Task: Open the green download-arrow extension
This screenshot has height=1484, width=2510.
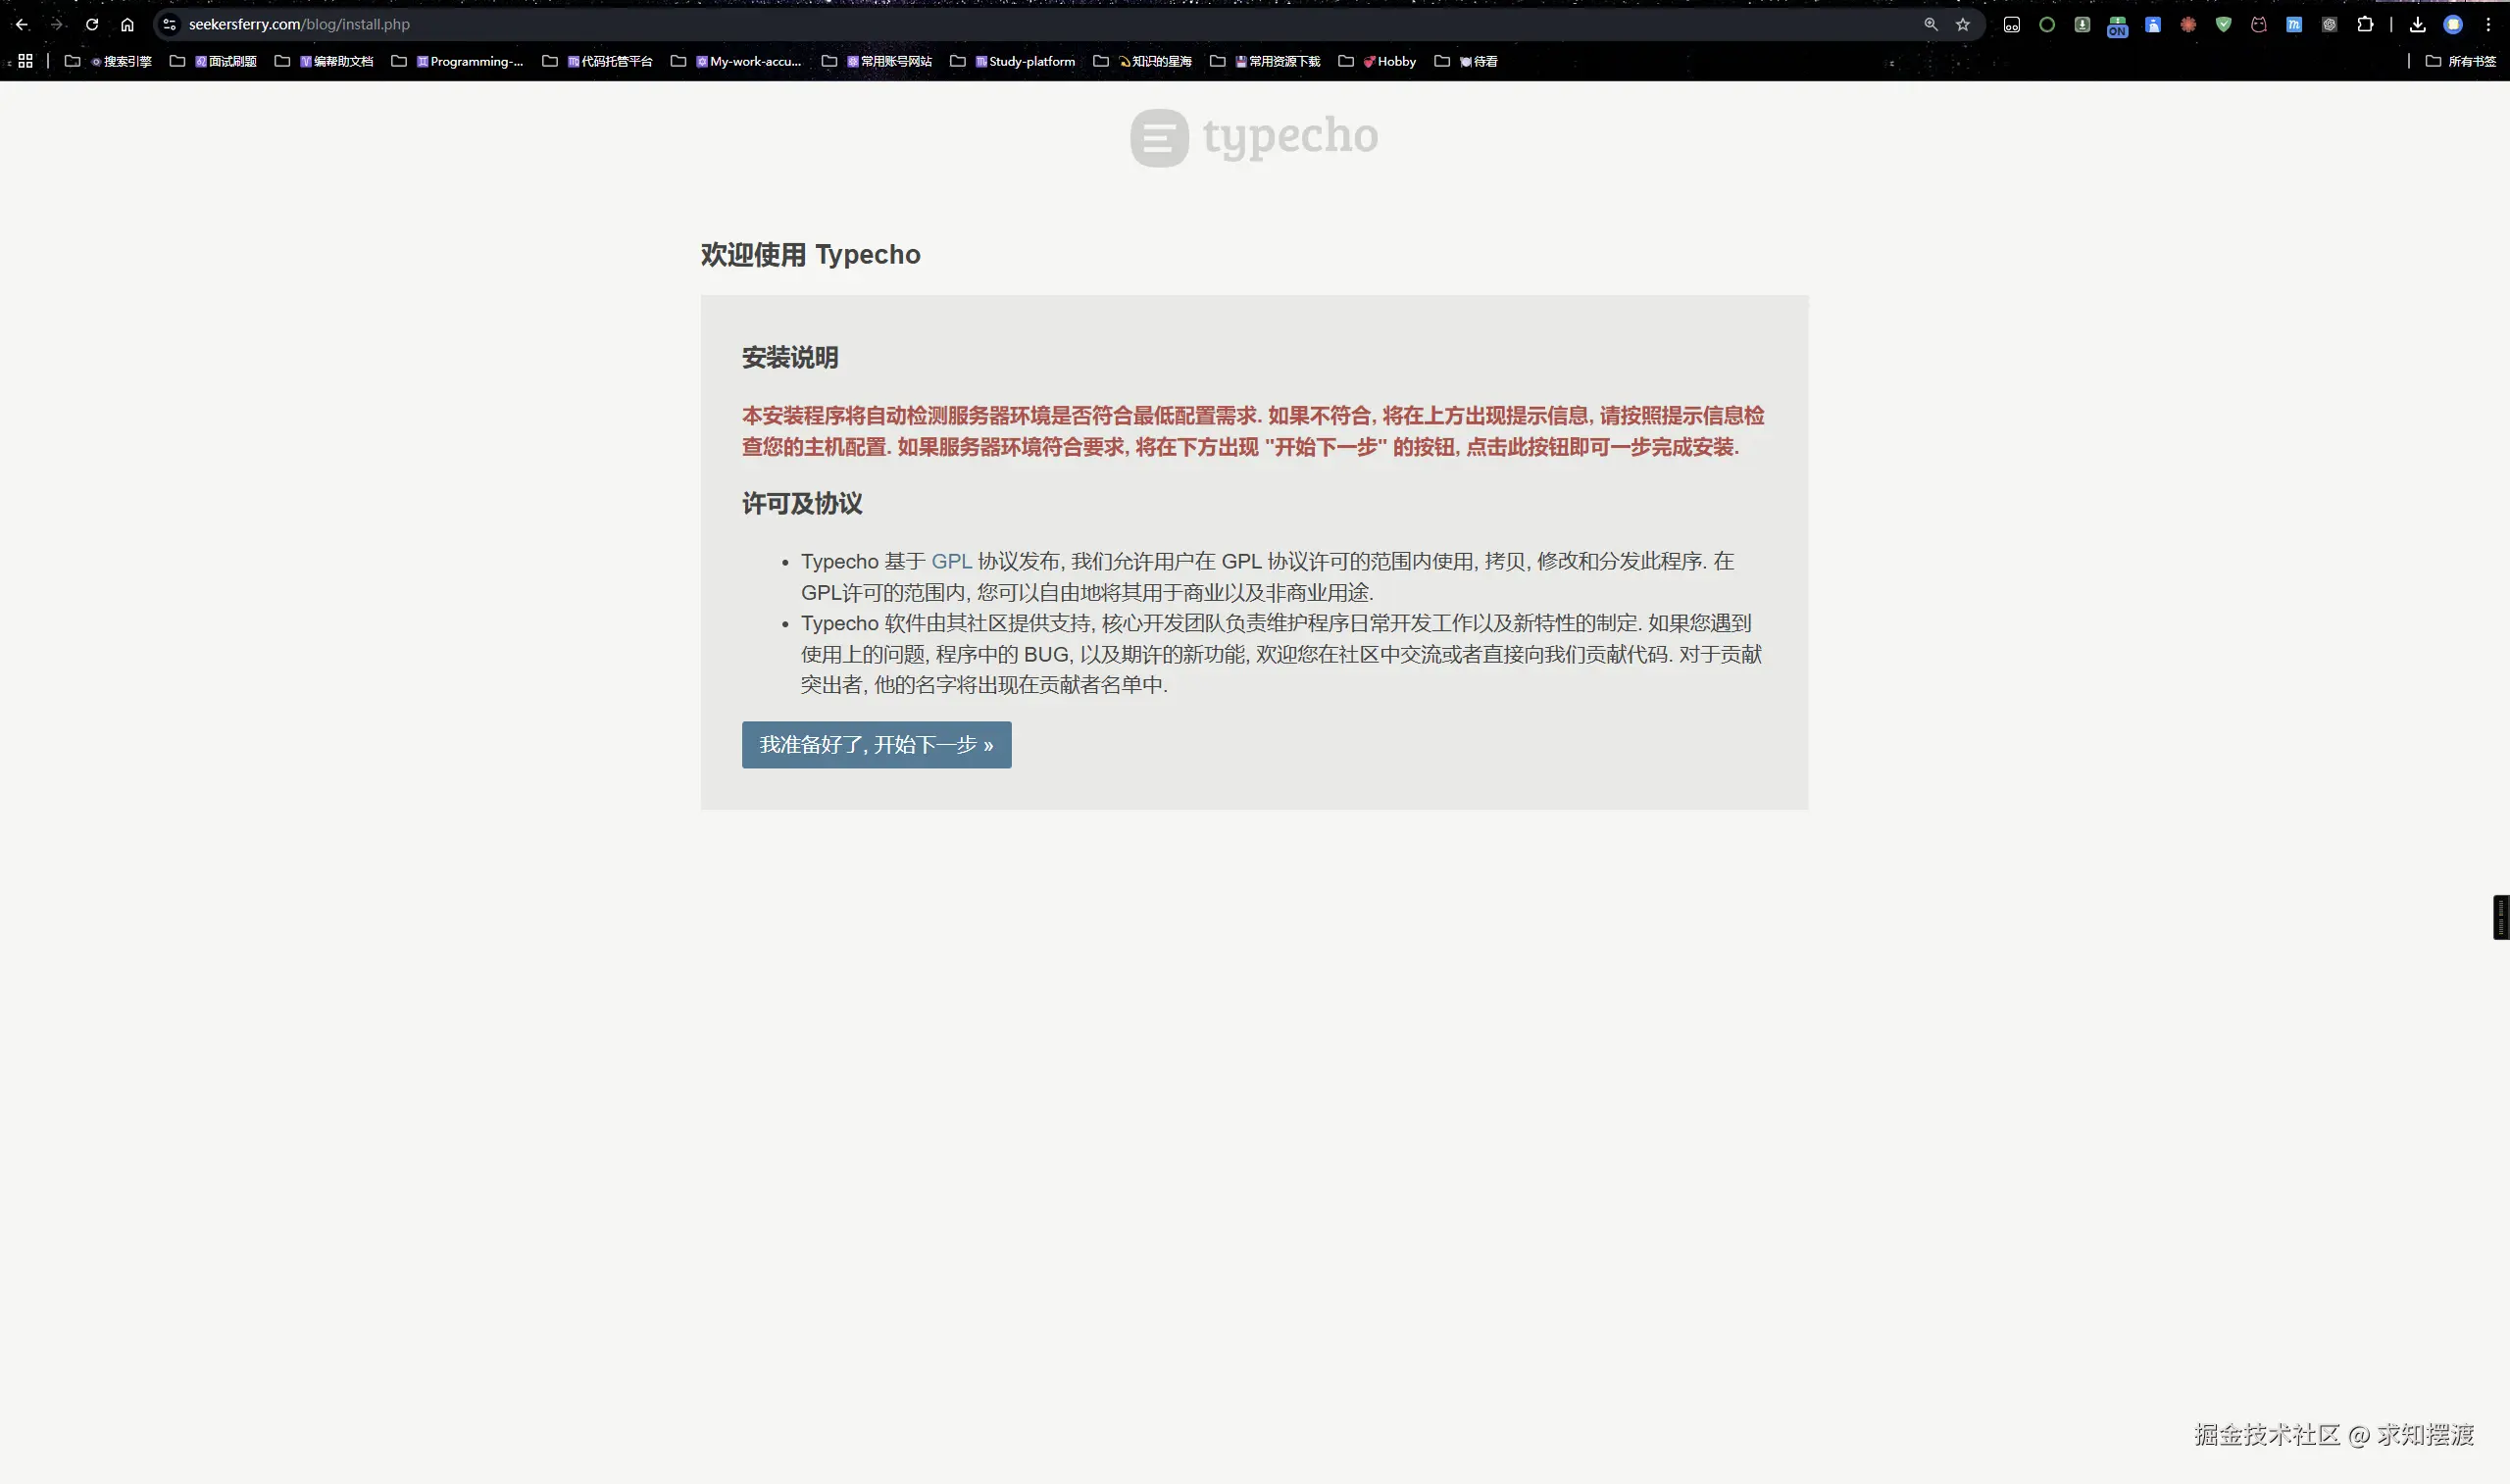Action: [2082, 24]
